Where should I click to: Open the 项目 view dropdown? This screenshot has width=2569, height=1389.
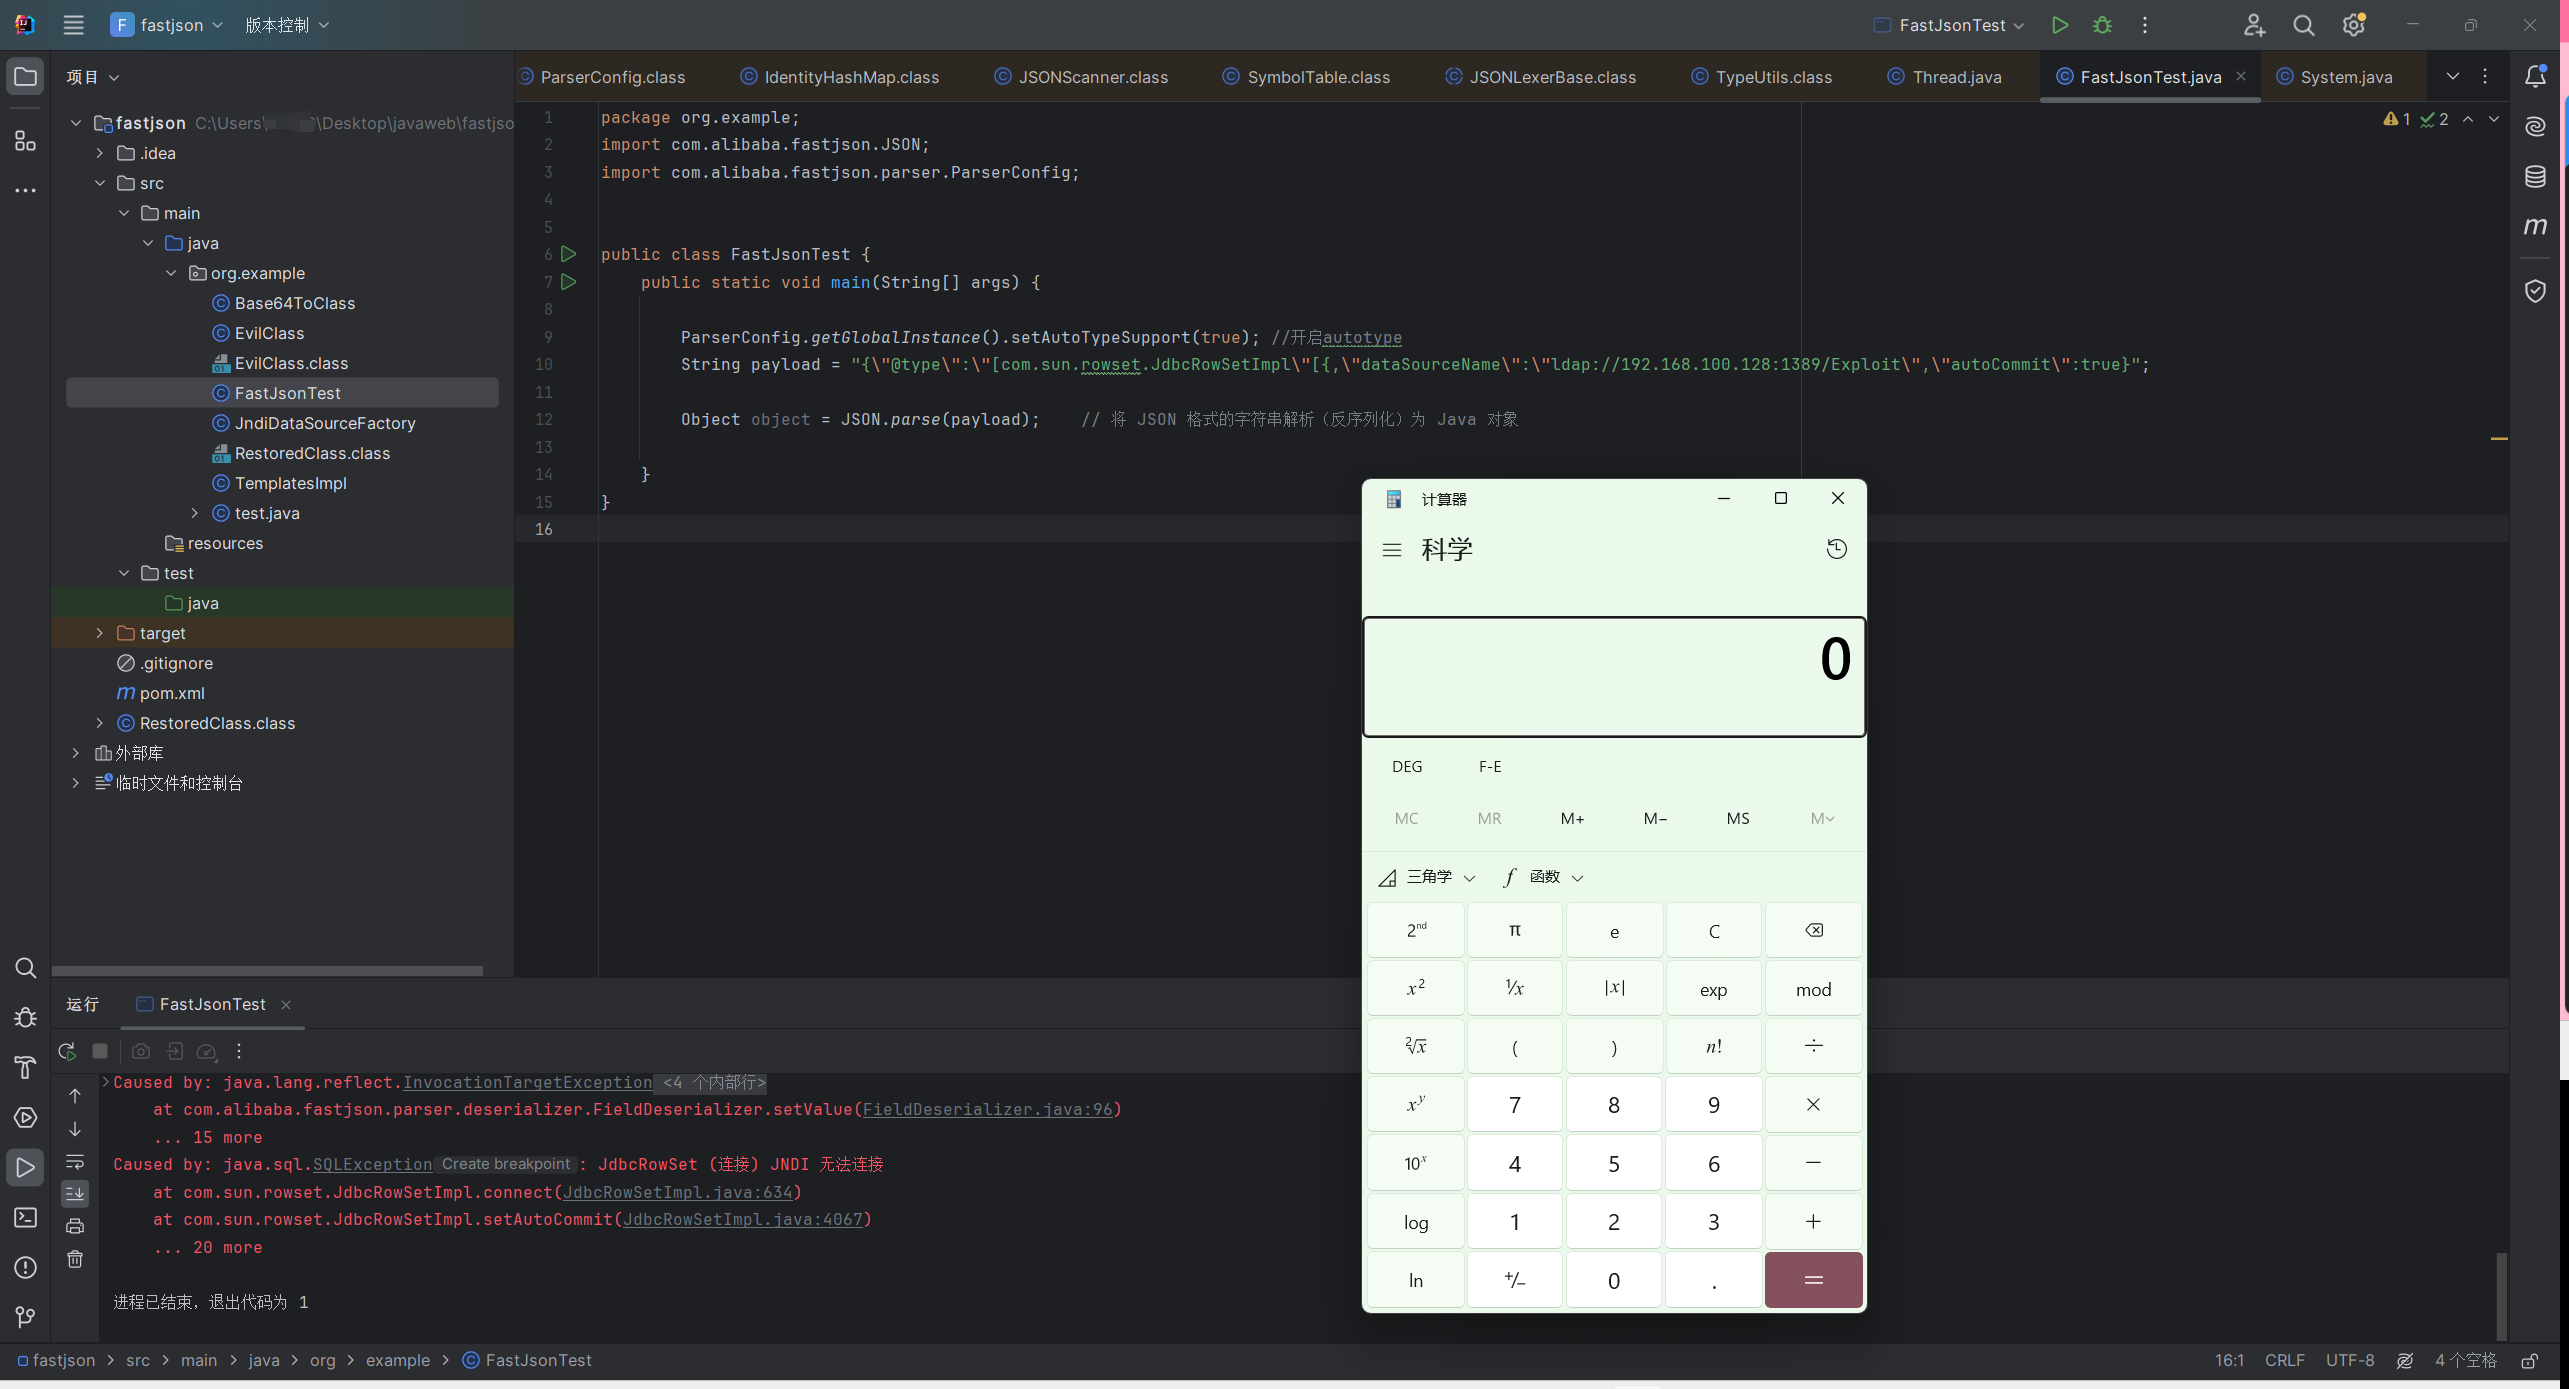[93, 77]
